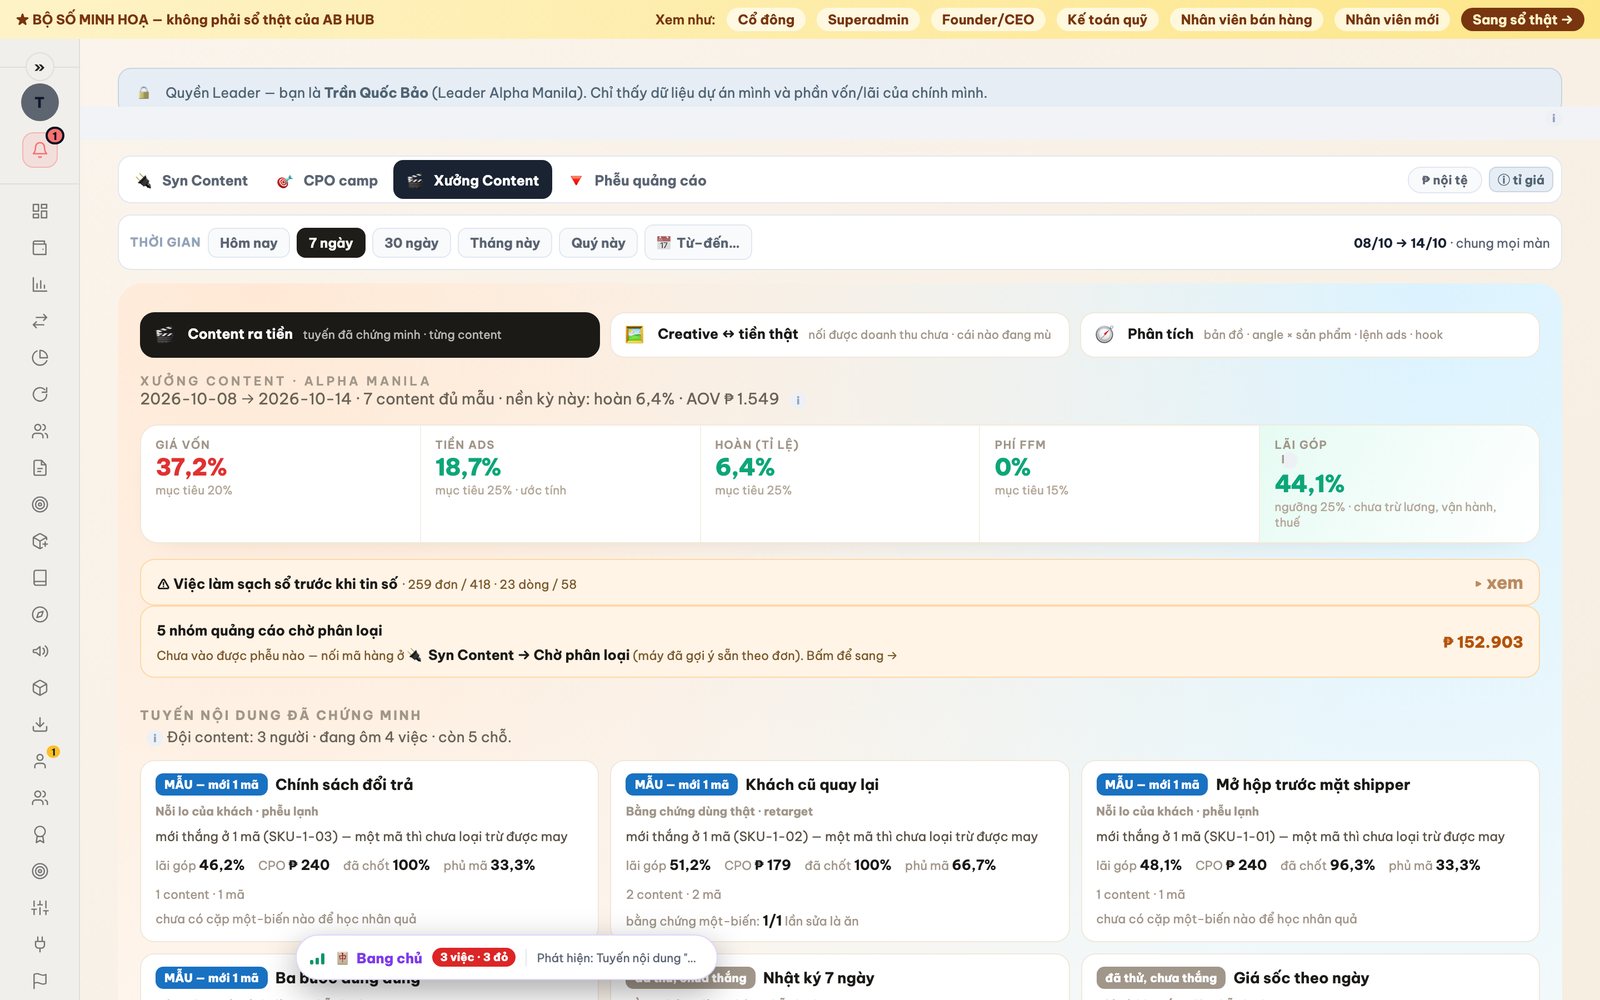View as Nhân viên bán hàng role
The width and height of the screenshot is (1600, 1000).
pos(1246,19)
